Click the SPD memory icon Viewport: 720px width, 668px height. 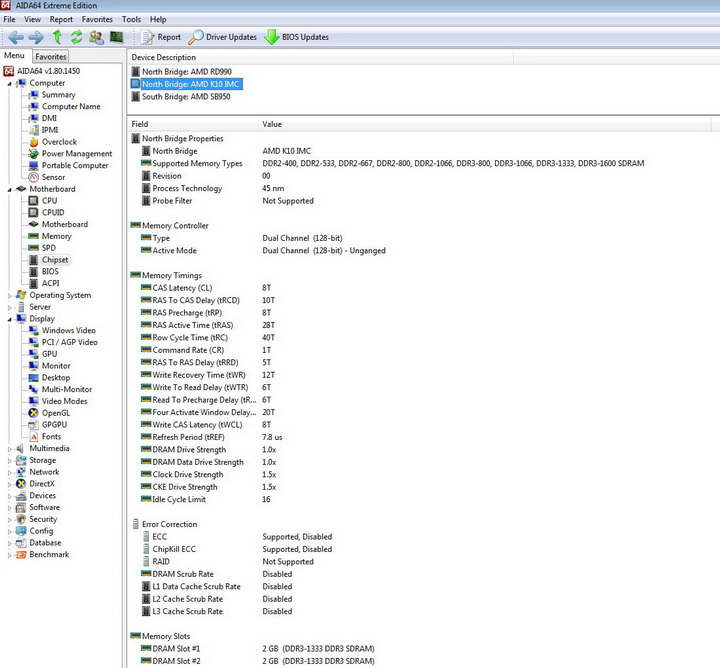coord(34,248)
